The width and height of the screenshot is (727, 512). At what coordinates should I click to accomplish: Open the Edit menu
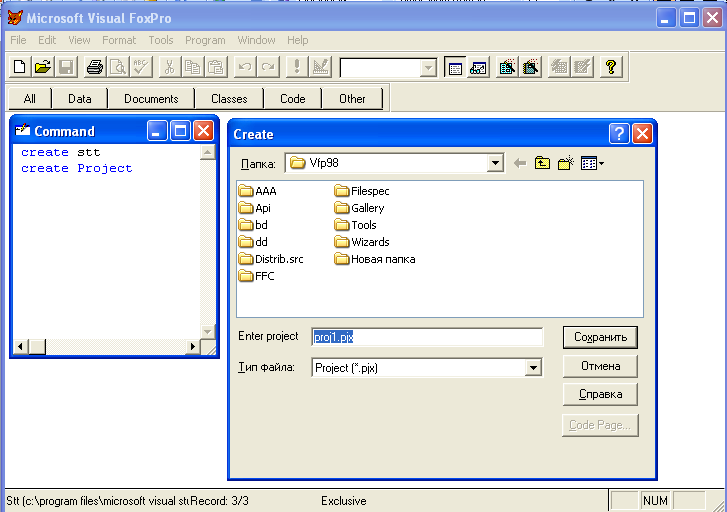pyautogui.click(x=47, y=40)
